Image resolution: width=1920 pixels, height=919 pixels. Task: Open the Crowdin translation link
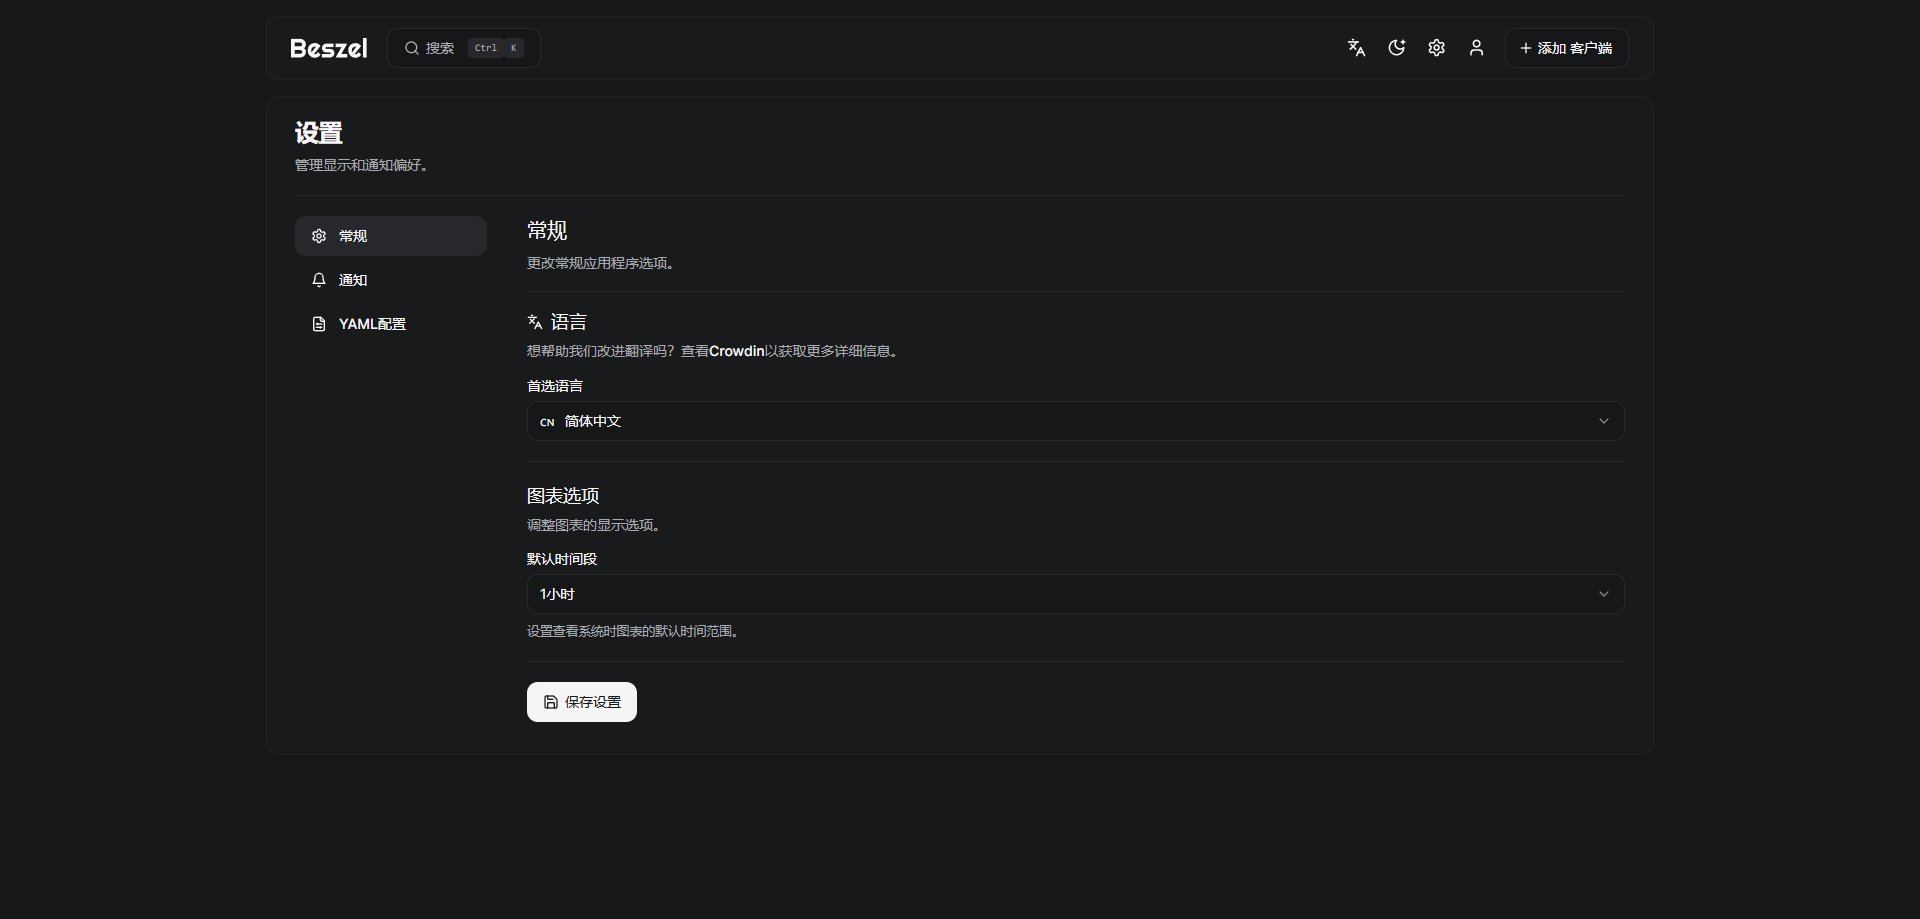736,351
